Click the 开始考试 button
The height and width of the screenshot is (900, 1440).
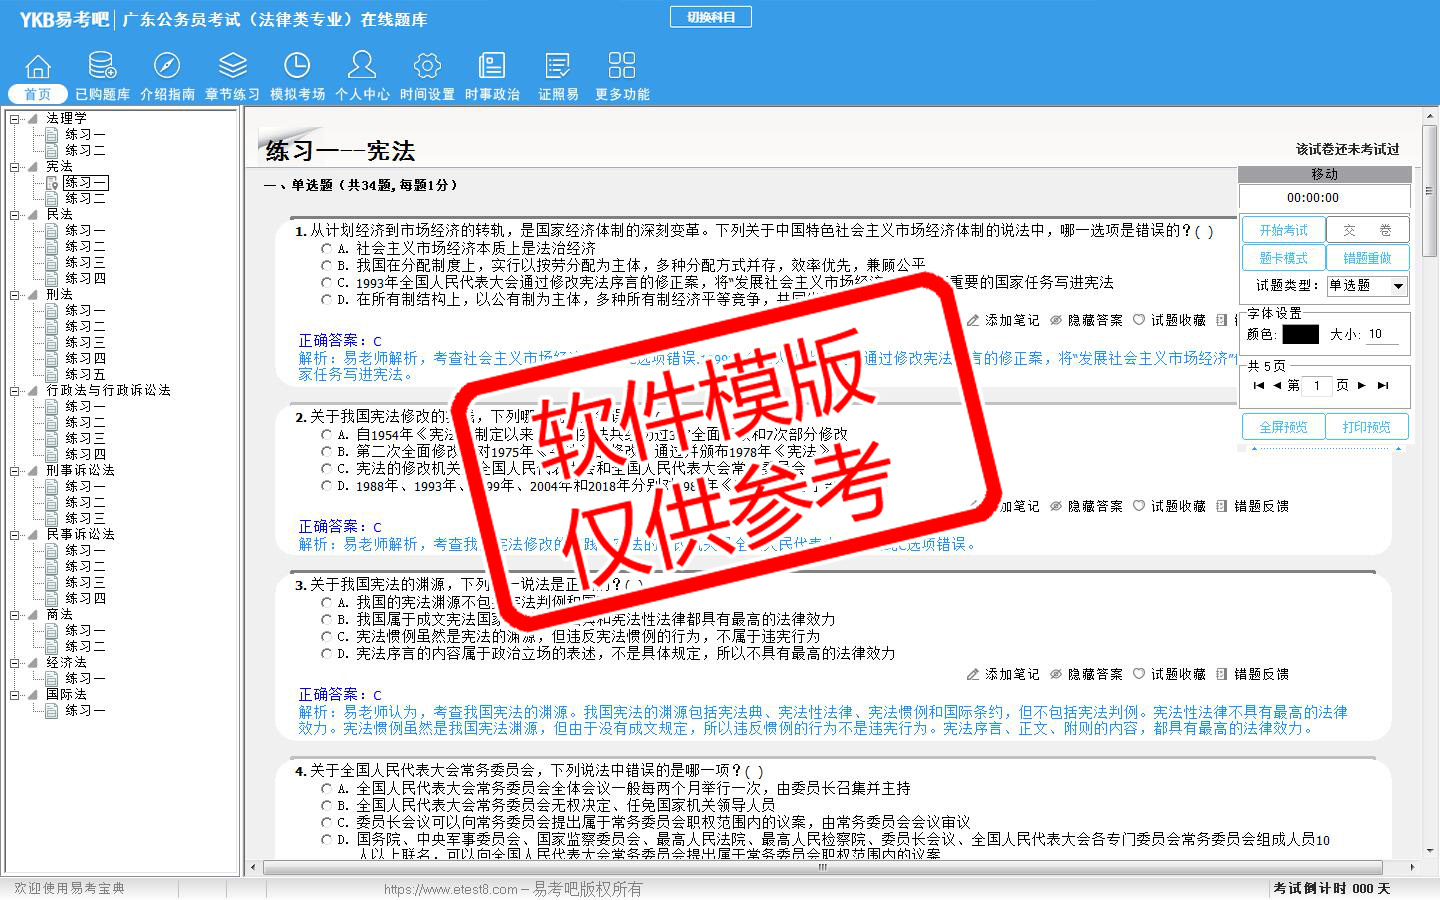point(1283,230)
